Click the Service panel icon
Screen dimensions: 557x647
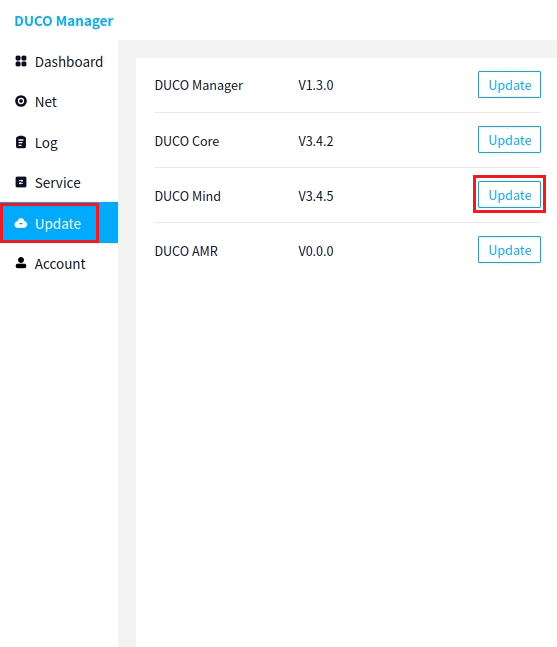(x=21, y=182)
